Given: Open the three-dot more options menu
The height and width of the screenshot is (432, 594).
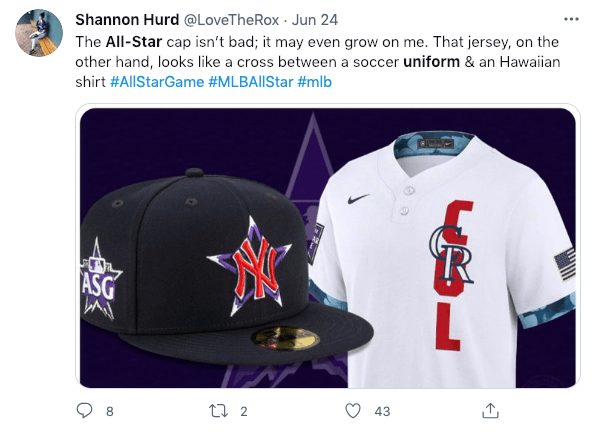Looking at the screenshot, I should [571, 19].
